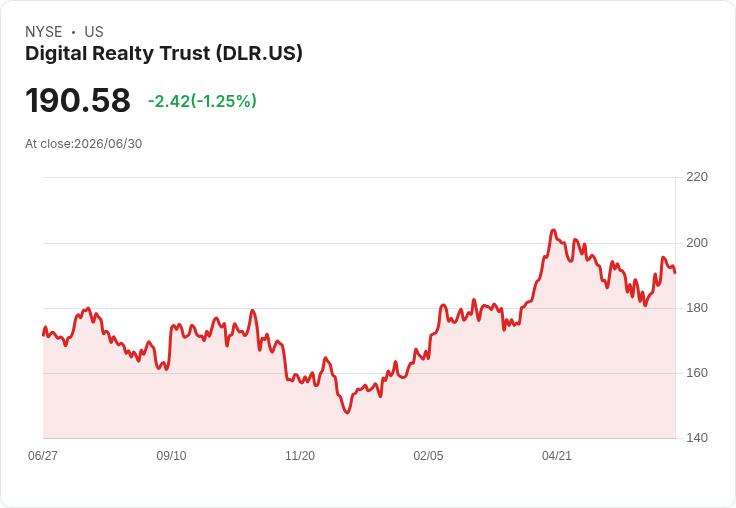This screenshot has width=736, height=508.
Task: Click the 11/20 x-axis date label
Action: tap(300, 455)
